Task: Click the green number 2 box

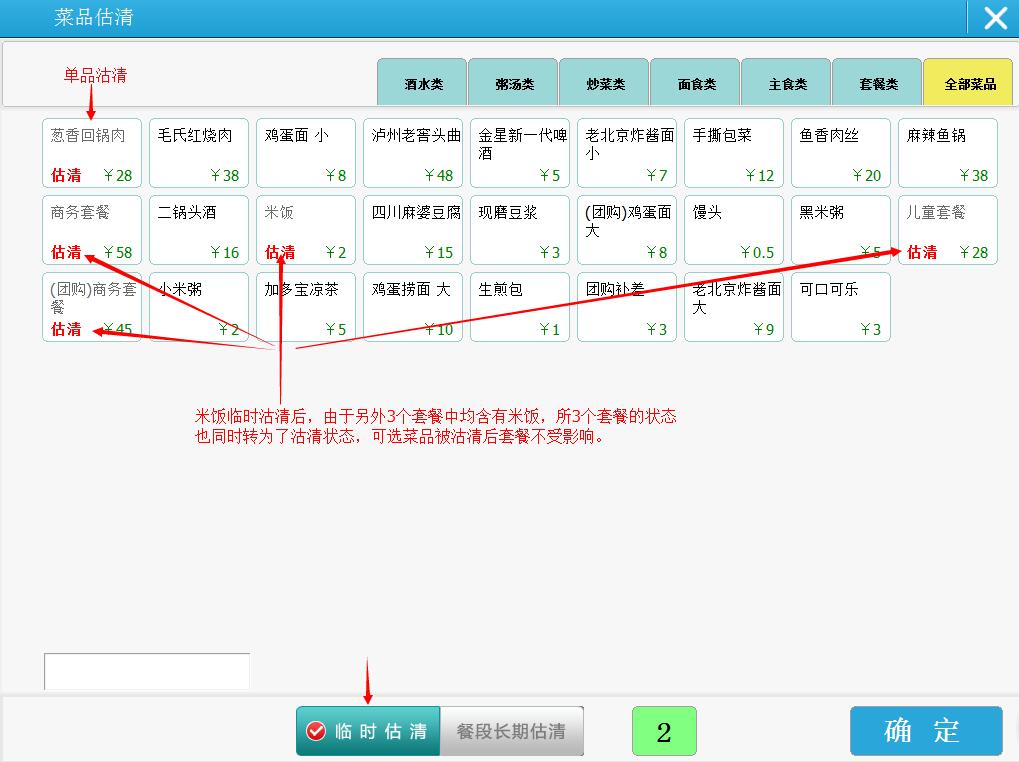Action: pos(664,731)
